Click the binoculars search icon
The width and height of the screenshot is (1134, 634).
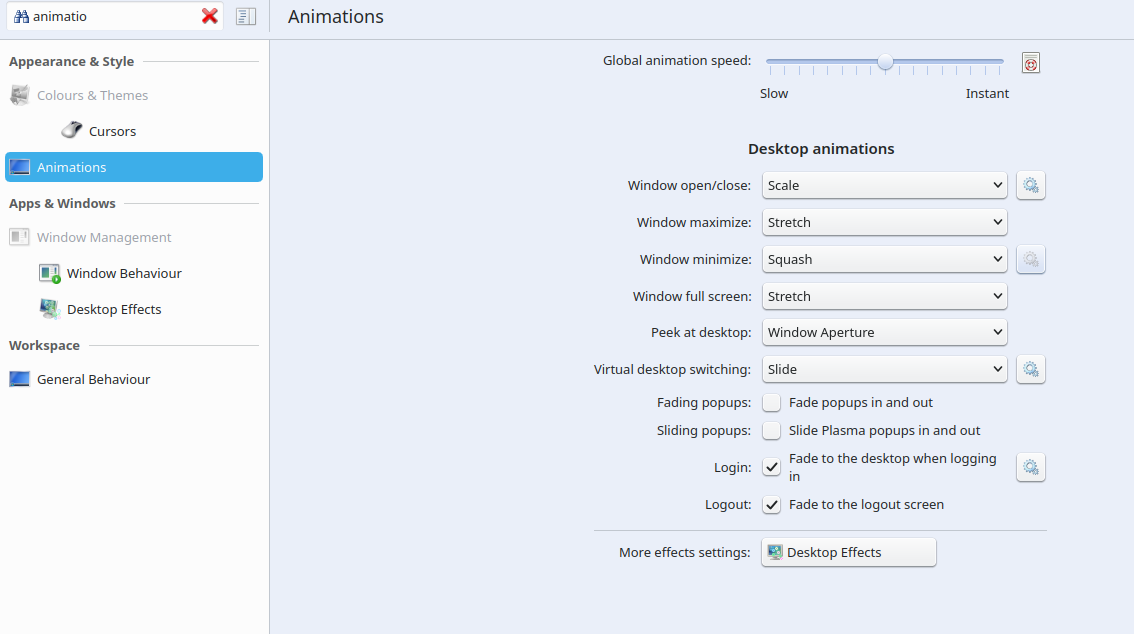click(x=22, y=17)
